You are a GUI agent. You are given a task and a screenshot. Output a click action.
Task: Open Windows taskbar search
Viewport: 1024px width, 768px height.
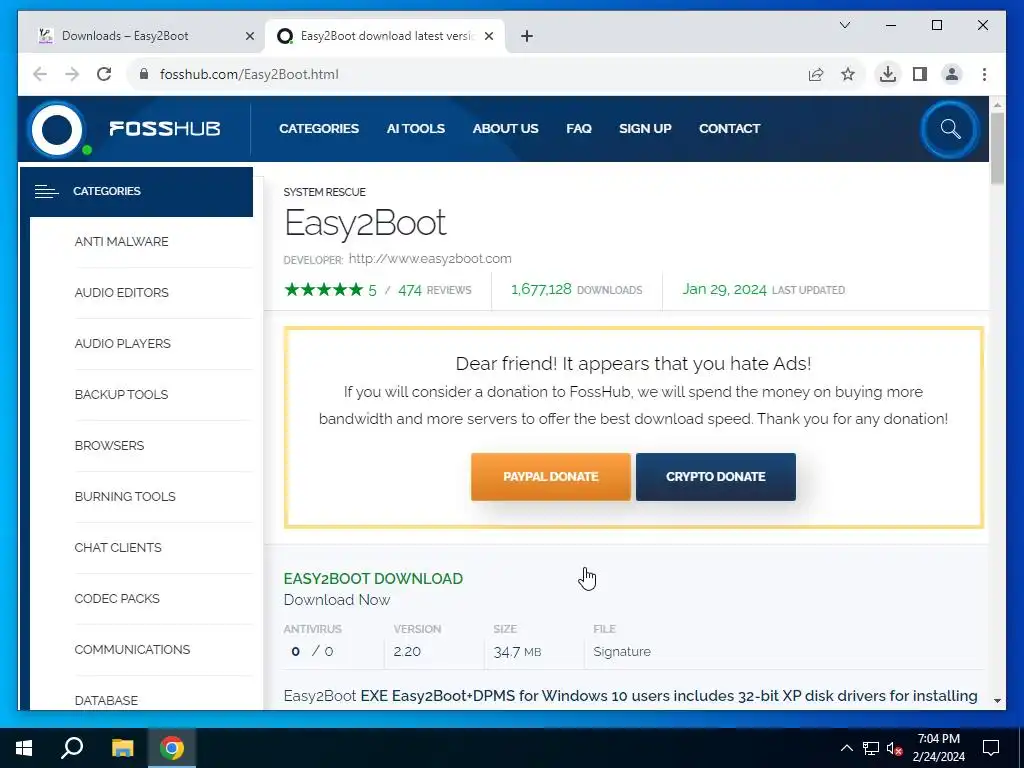tap(72, 748)
